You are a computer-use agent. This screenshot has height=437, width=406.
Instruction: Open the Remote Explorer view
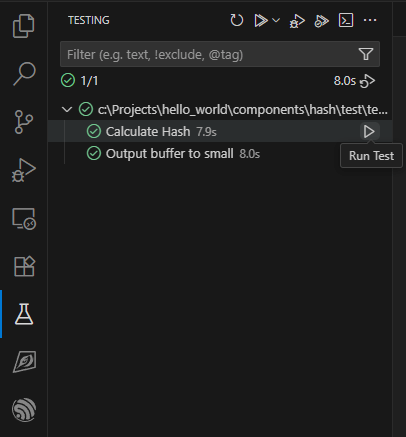[x=24, y=219]
